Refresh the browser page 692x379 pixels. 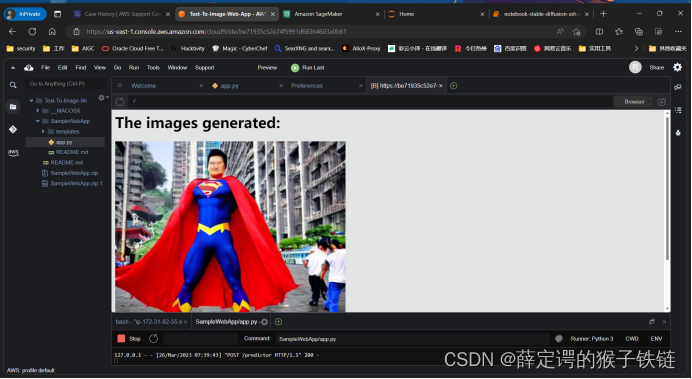click(x=32, y=32)
